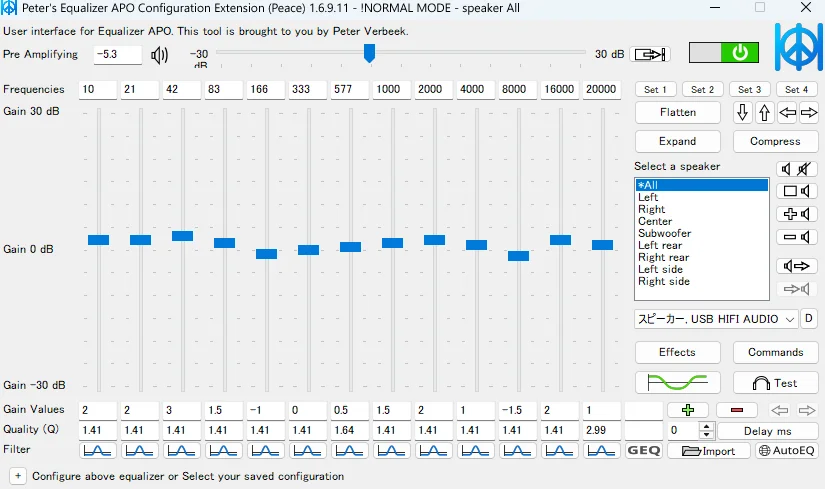
Task: Open the audio device dropdown
Action: [716, 319]
